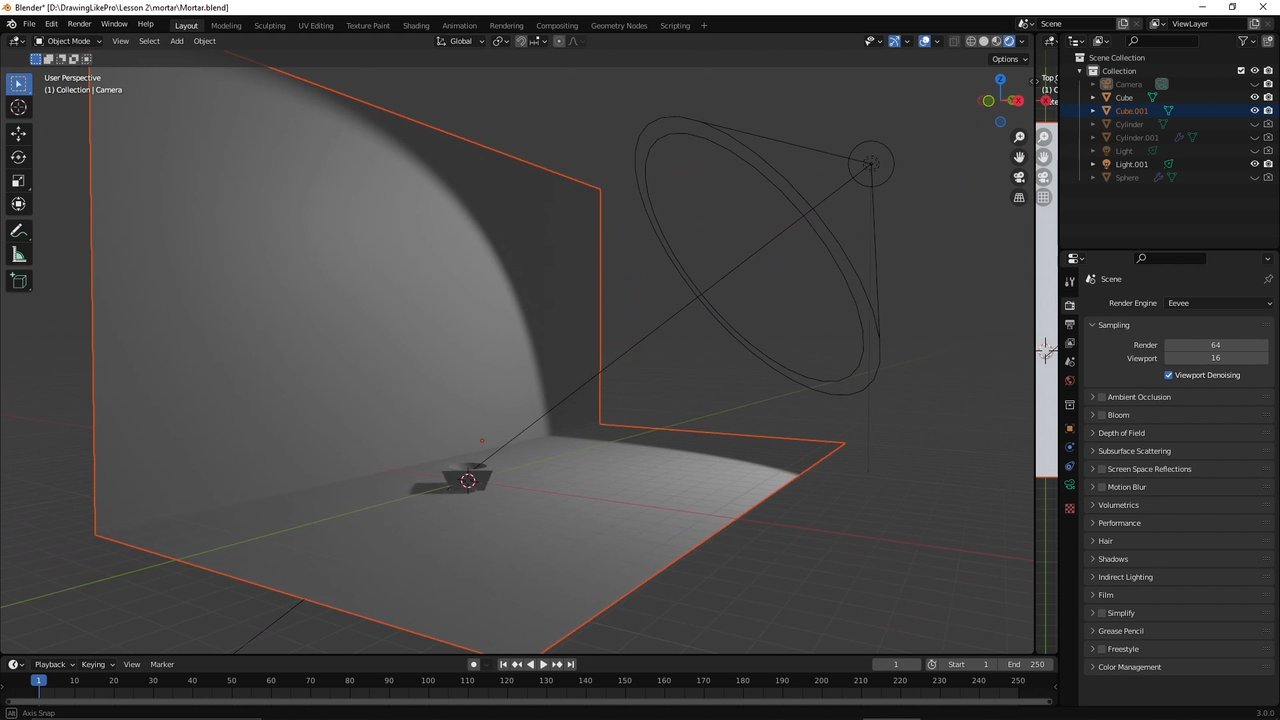Image resolution: width=1280 pixels, height=720 pixels.
Task: Hide Light.001 in viewport via eye icon
Action: [1254, 164]
